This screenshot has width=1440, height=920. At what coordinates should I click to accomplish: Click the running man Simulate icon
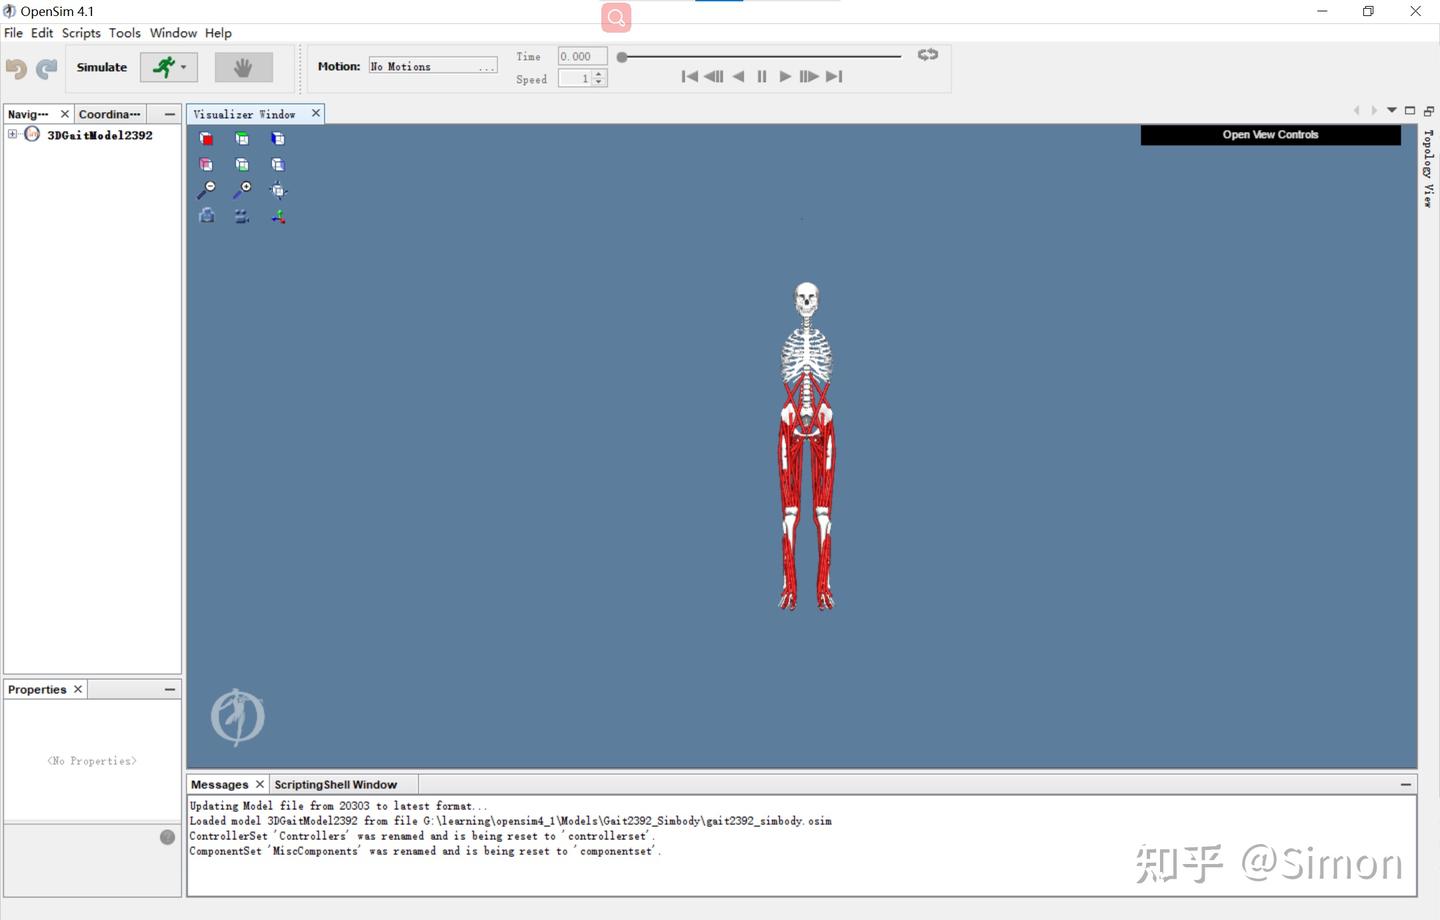[162, 67]
